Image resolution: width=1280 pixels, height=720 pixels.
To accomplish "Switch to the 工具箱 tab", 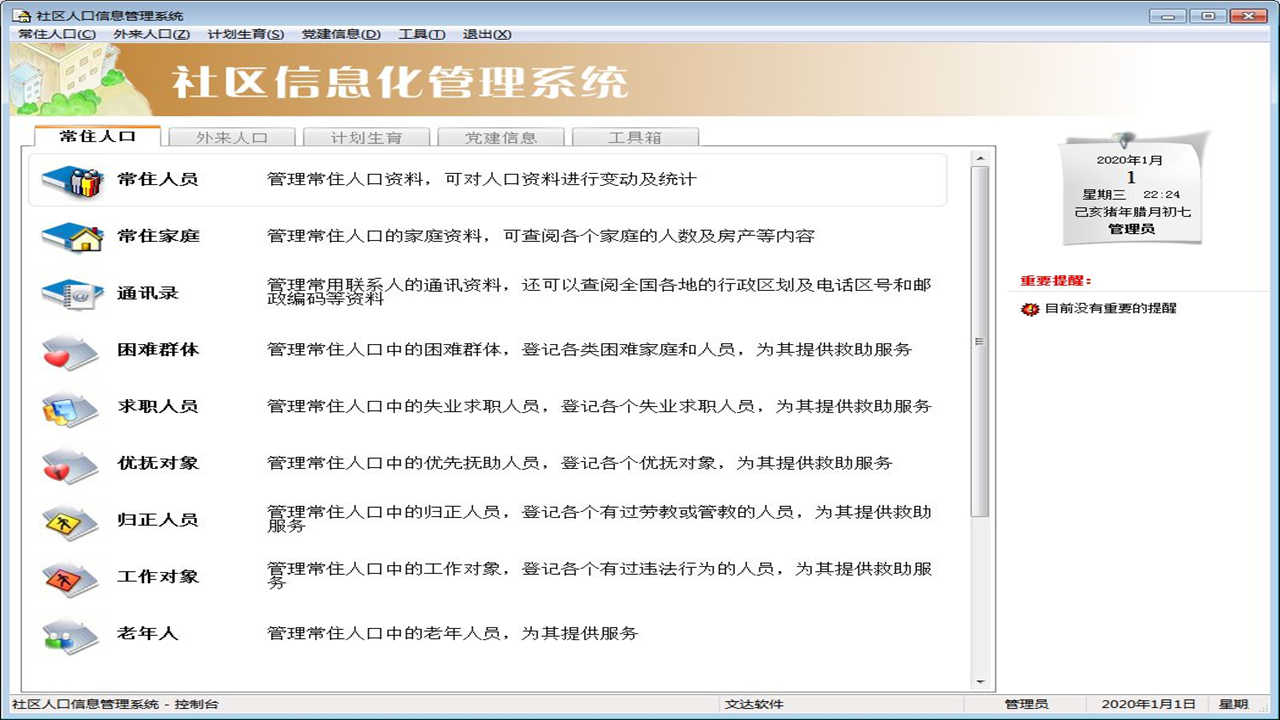I will [633, 138].
